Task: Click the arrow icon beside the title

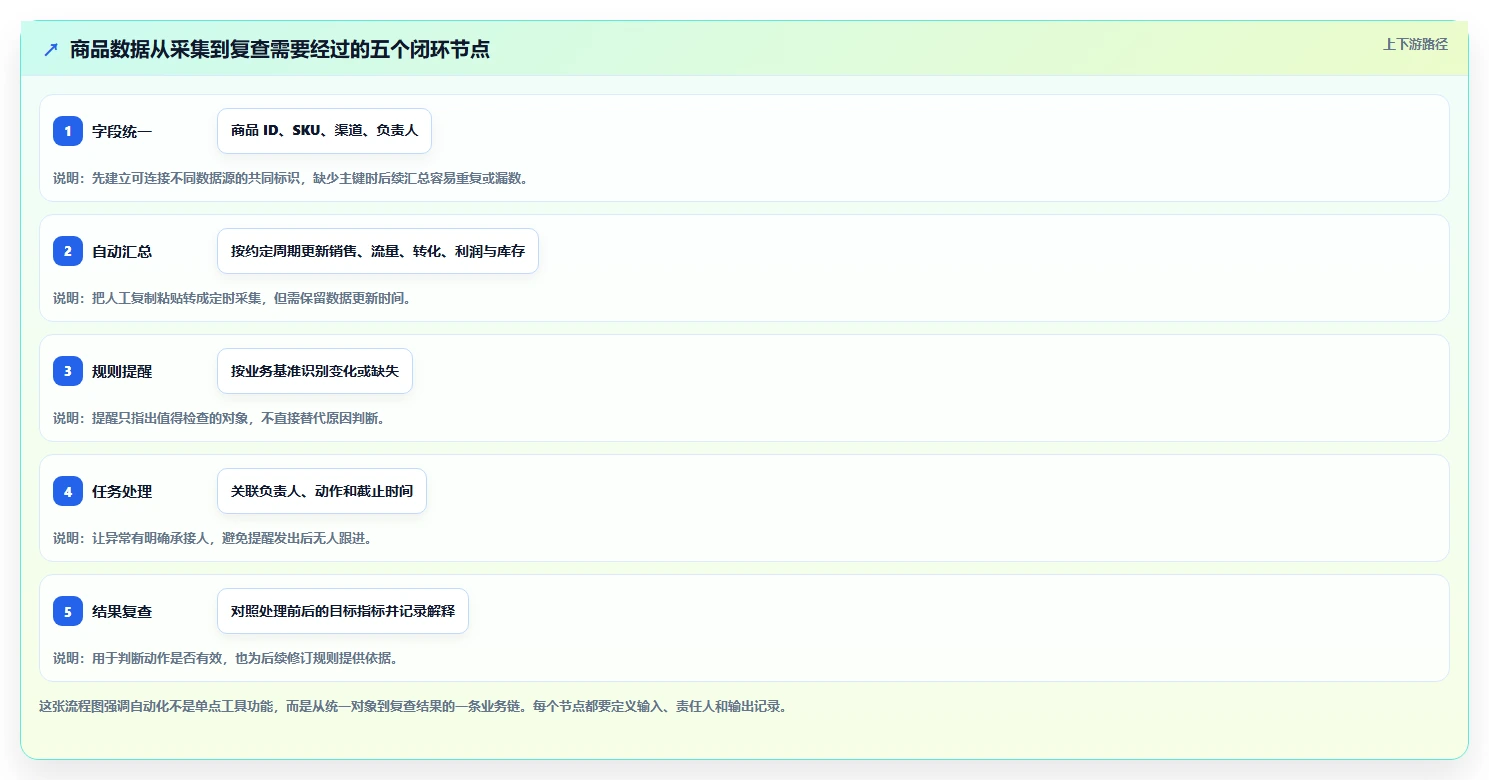Action: 51,49
